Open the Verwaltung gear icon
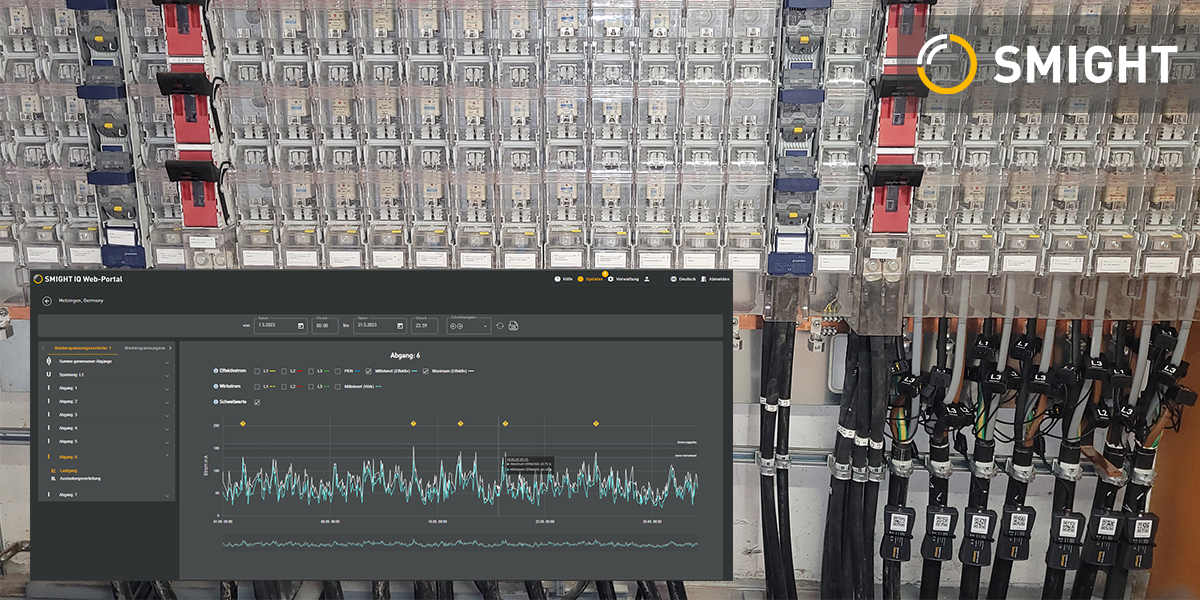 [609, 279]
